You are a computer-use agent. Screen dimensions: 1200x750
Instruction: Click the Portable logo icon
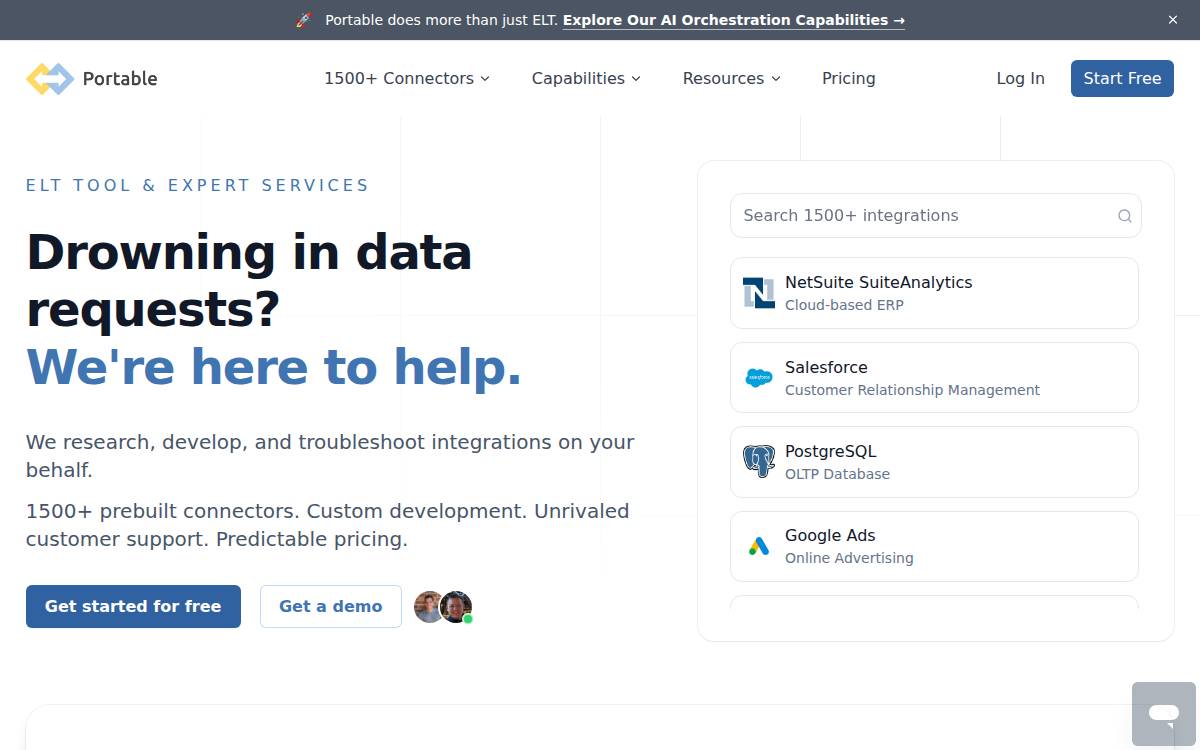point(50,79)
